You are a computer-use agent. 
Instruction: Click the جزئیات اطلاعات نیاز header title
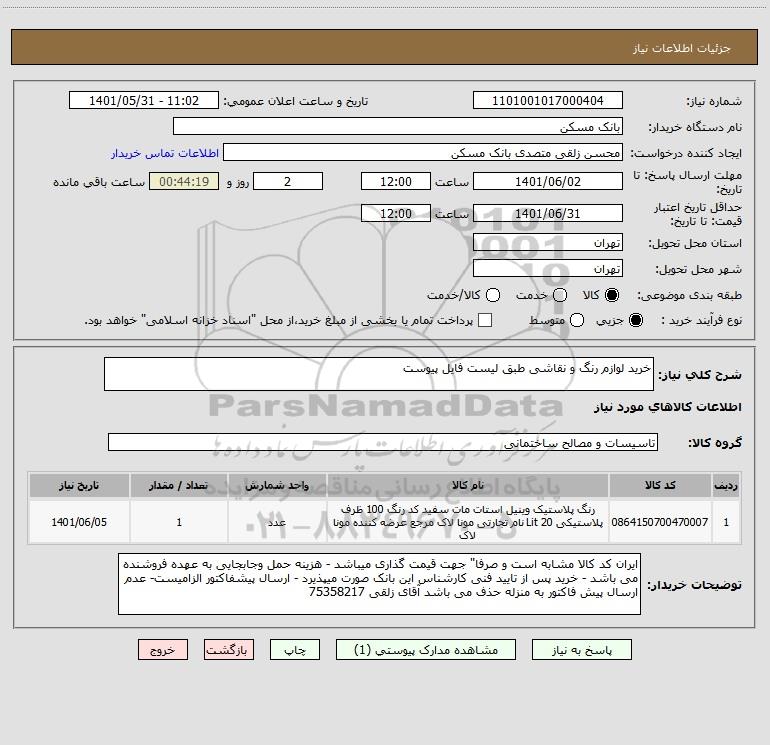(x=682, y=48)
